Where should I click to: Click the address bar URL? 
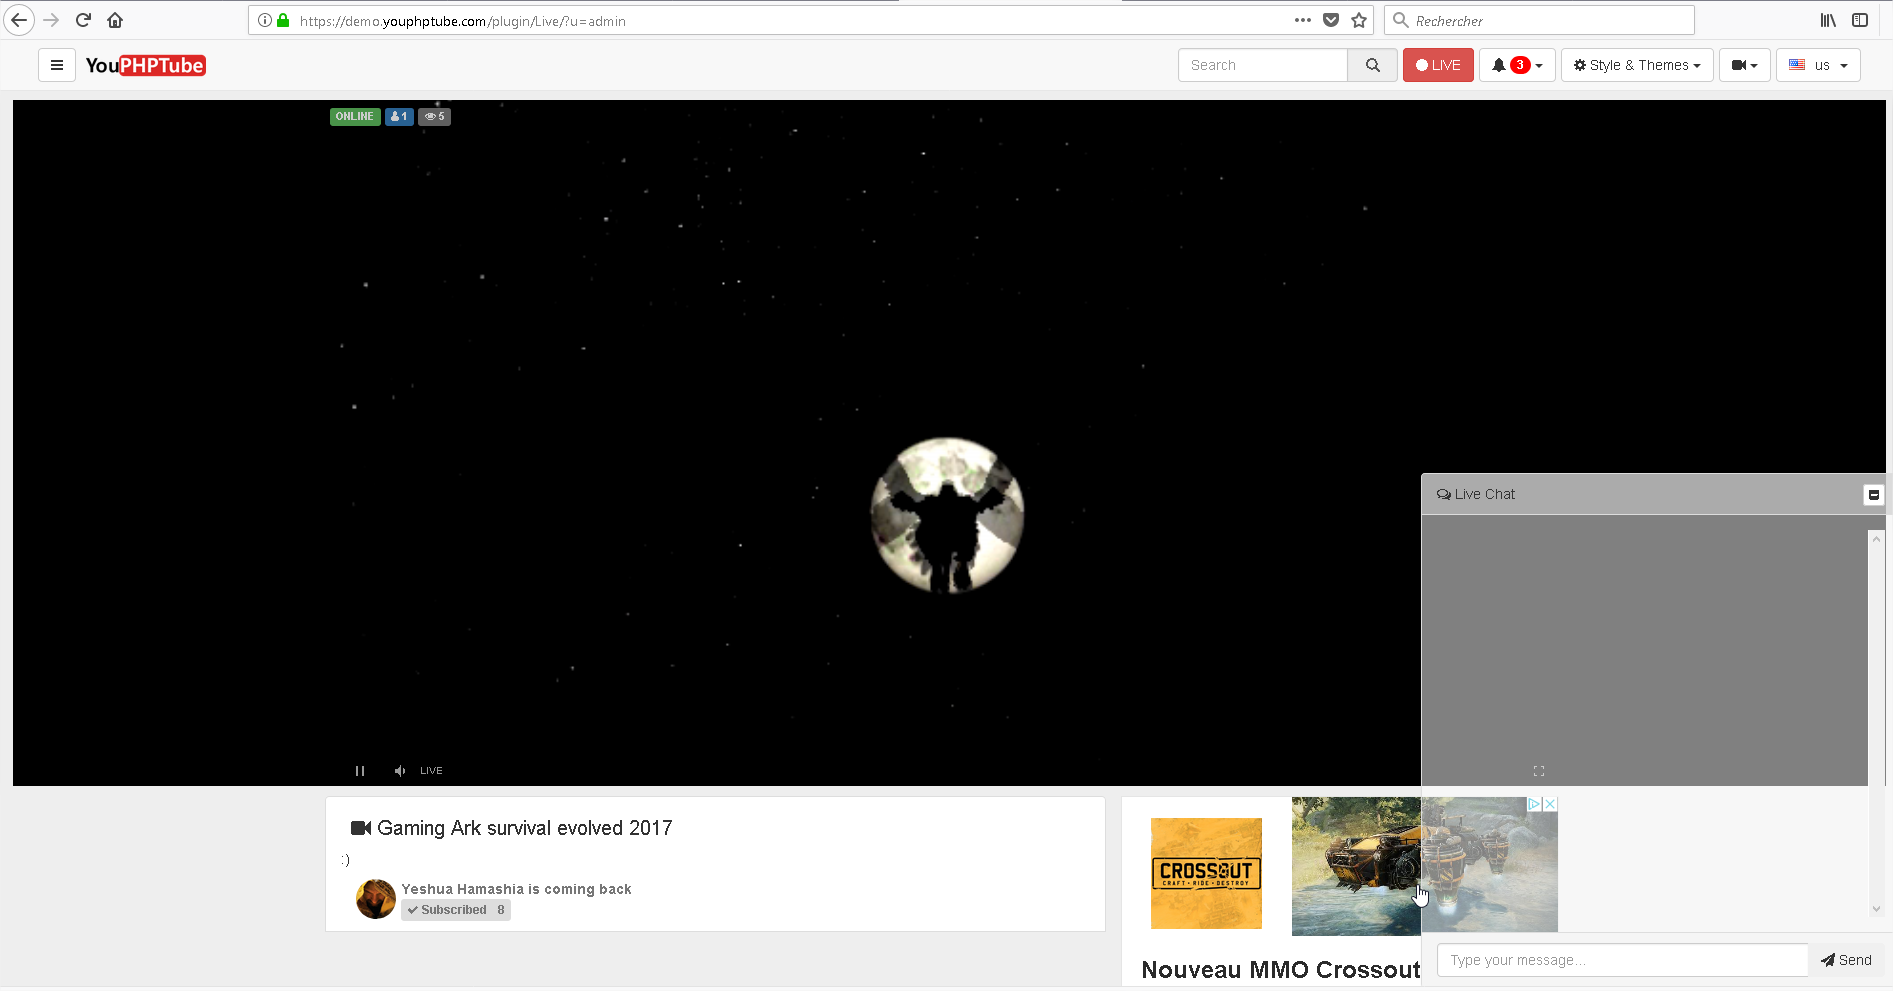(463, 21)
